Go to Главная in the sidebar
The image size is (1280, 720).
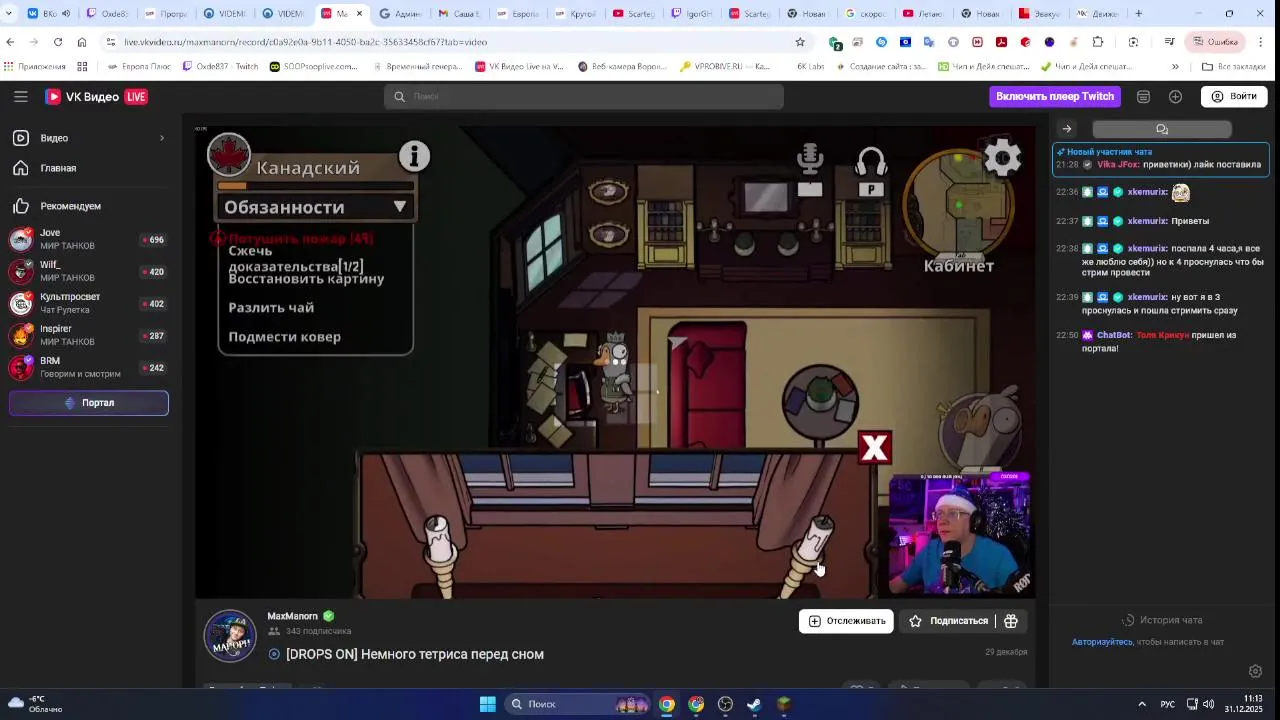(58, 168)
